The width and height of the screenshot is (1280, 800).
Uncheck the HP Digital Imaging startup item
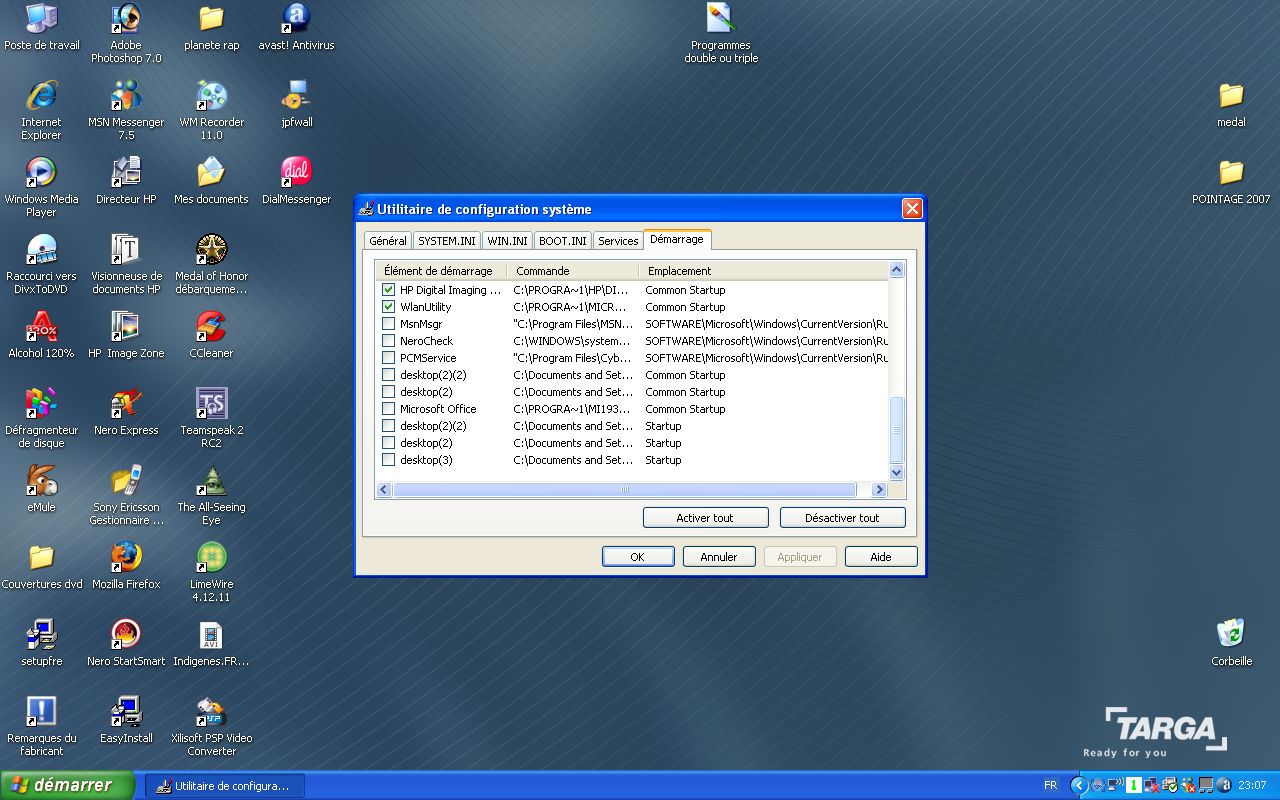pos(389,290)
